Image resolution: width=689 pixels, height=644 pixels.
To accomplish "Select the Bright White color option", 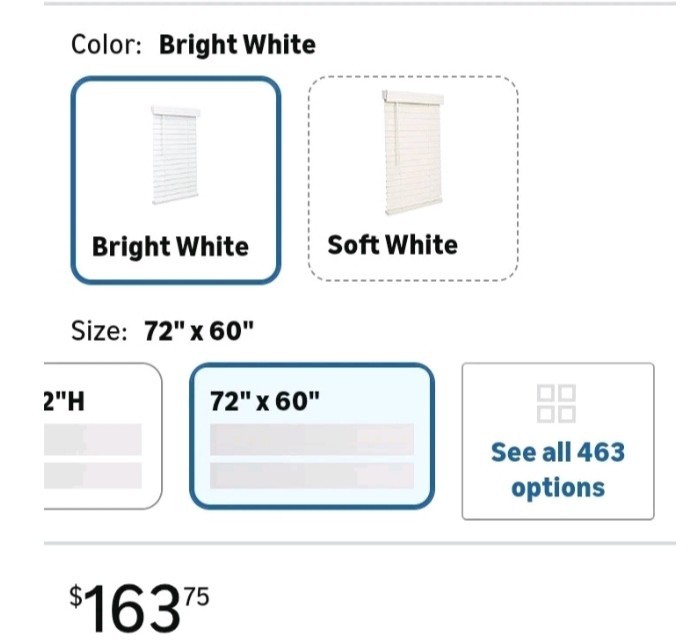I will tap(176, 180).
